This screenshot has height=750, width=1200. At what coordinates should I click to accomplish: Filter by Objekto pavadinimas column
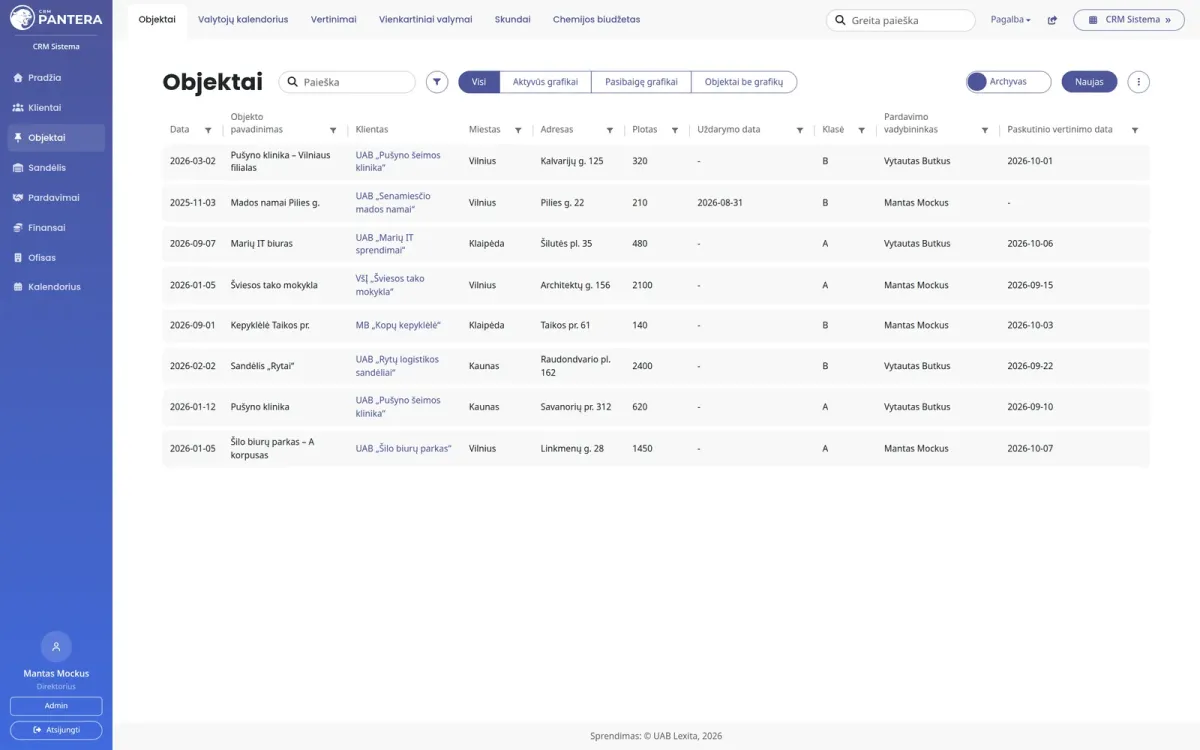point(333,130)
